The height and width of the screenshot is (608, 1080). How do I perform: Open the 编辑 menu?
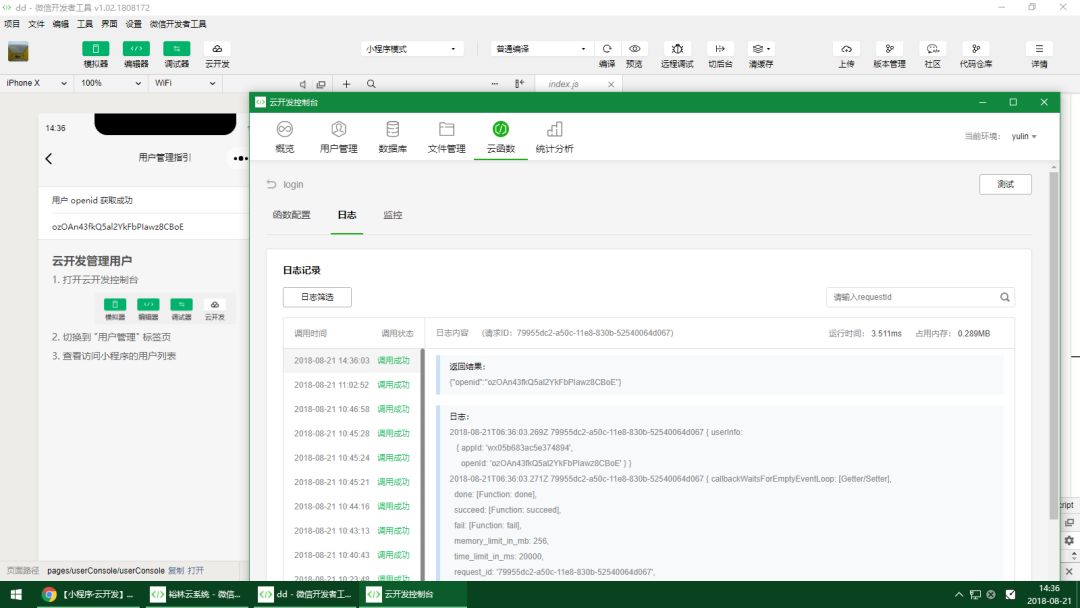tap(61, 24)
